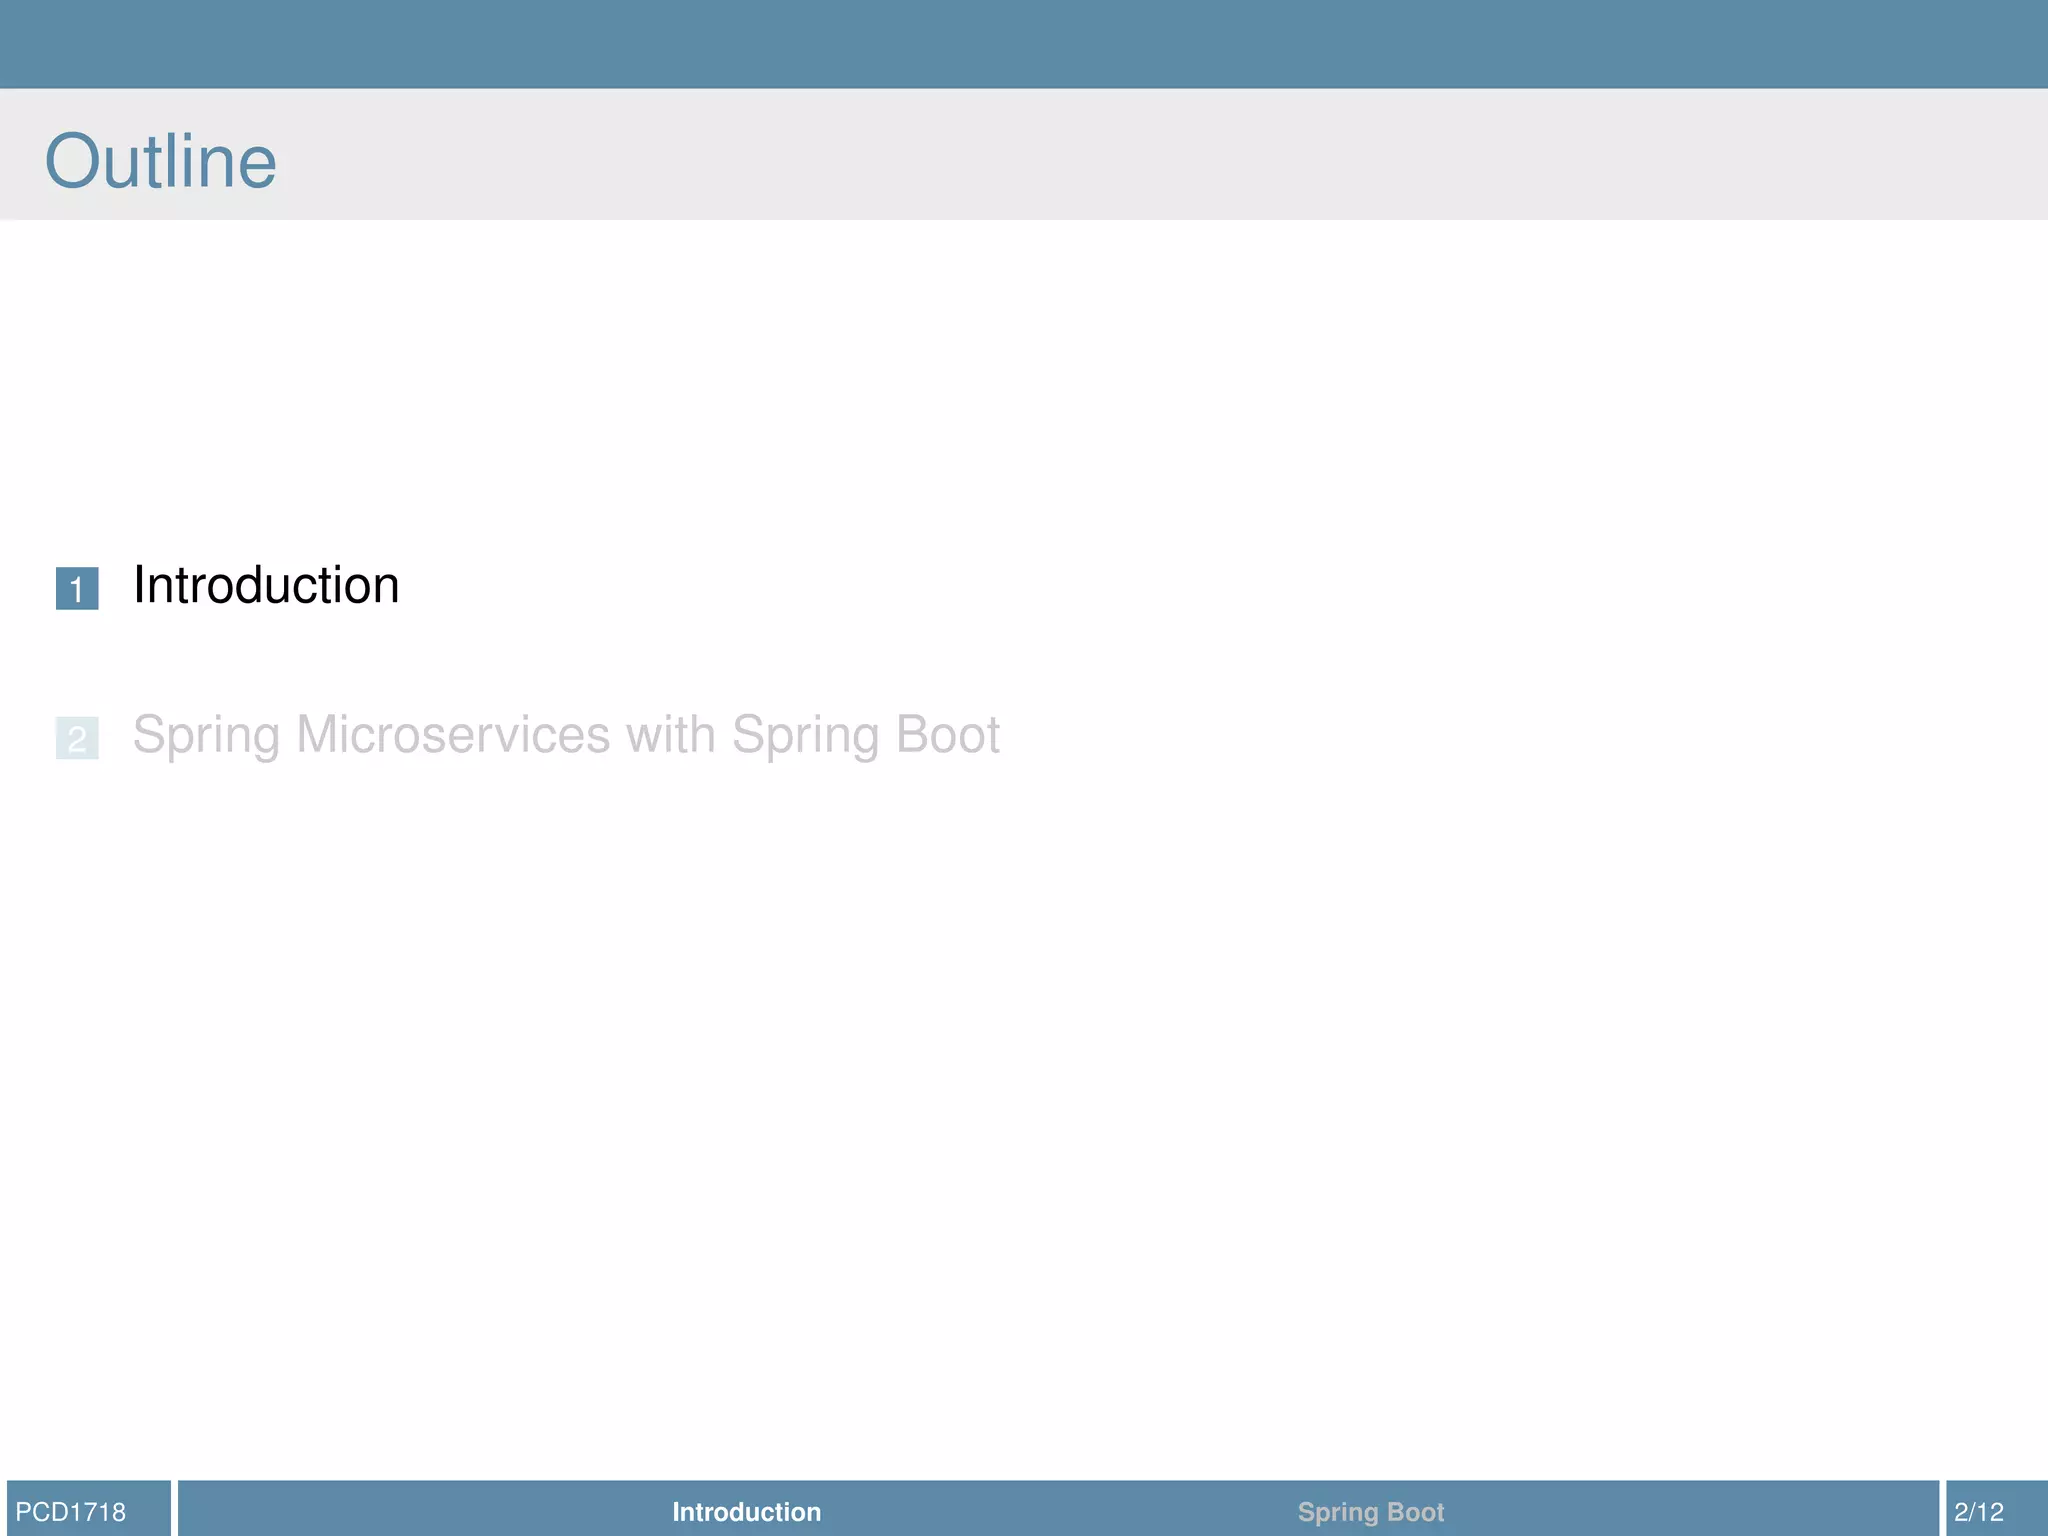This screenshot has height=1536, width=2048.
Task: Click the faded number 2 section box
Action: [x=77, y=738]
